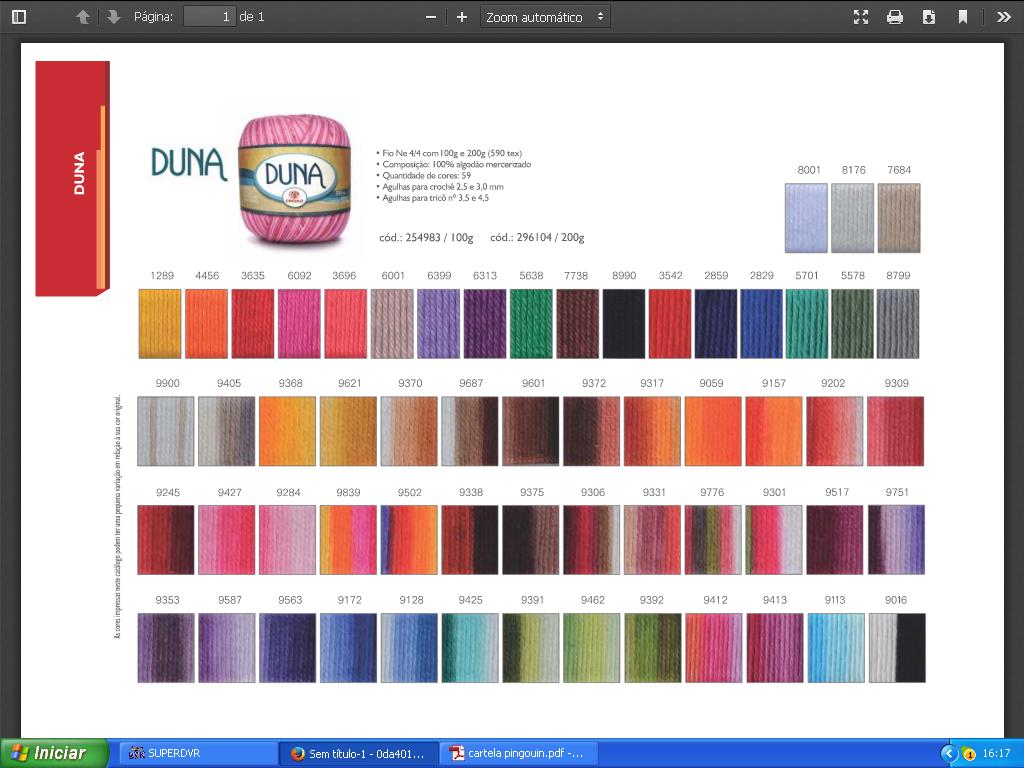The height and width of the screenshot is (768, 1024).
Task: Select variegated swatch 9462 lime green
Action: [x=592, y=648]
